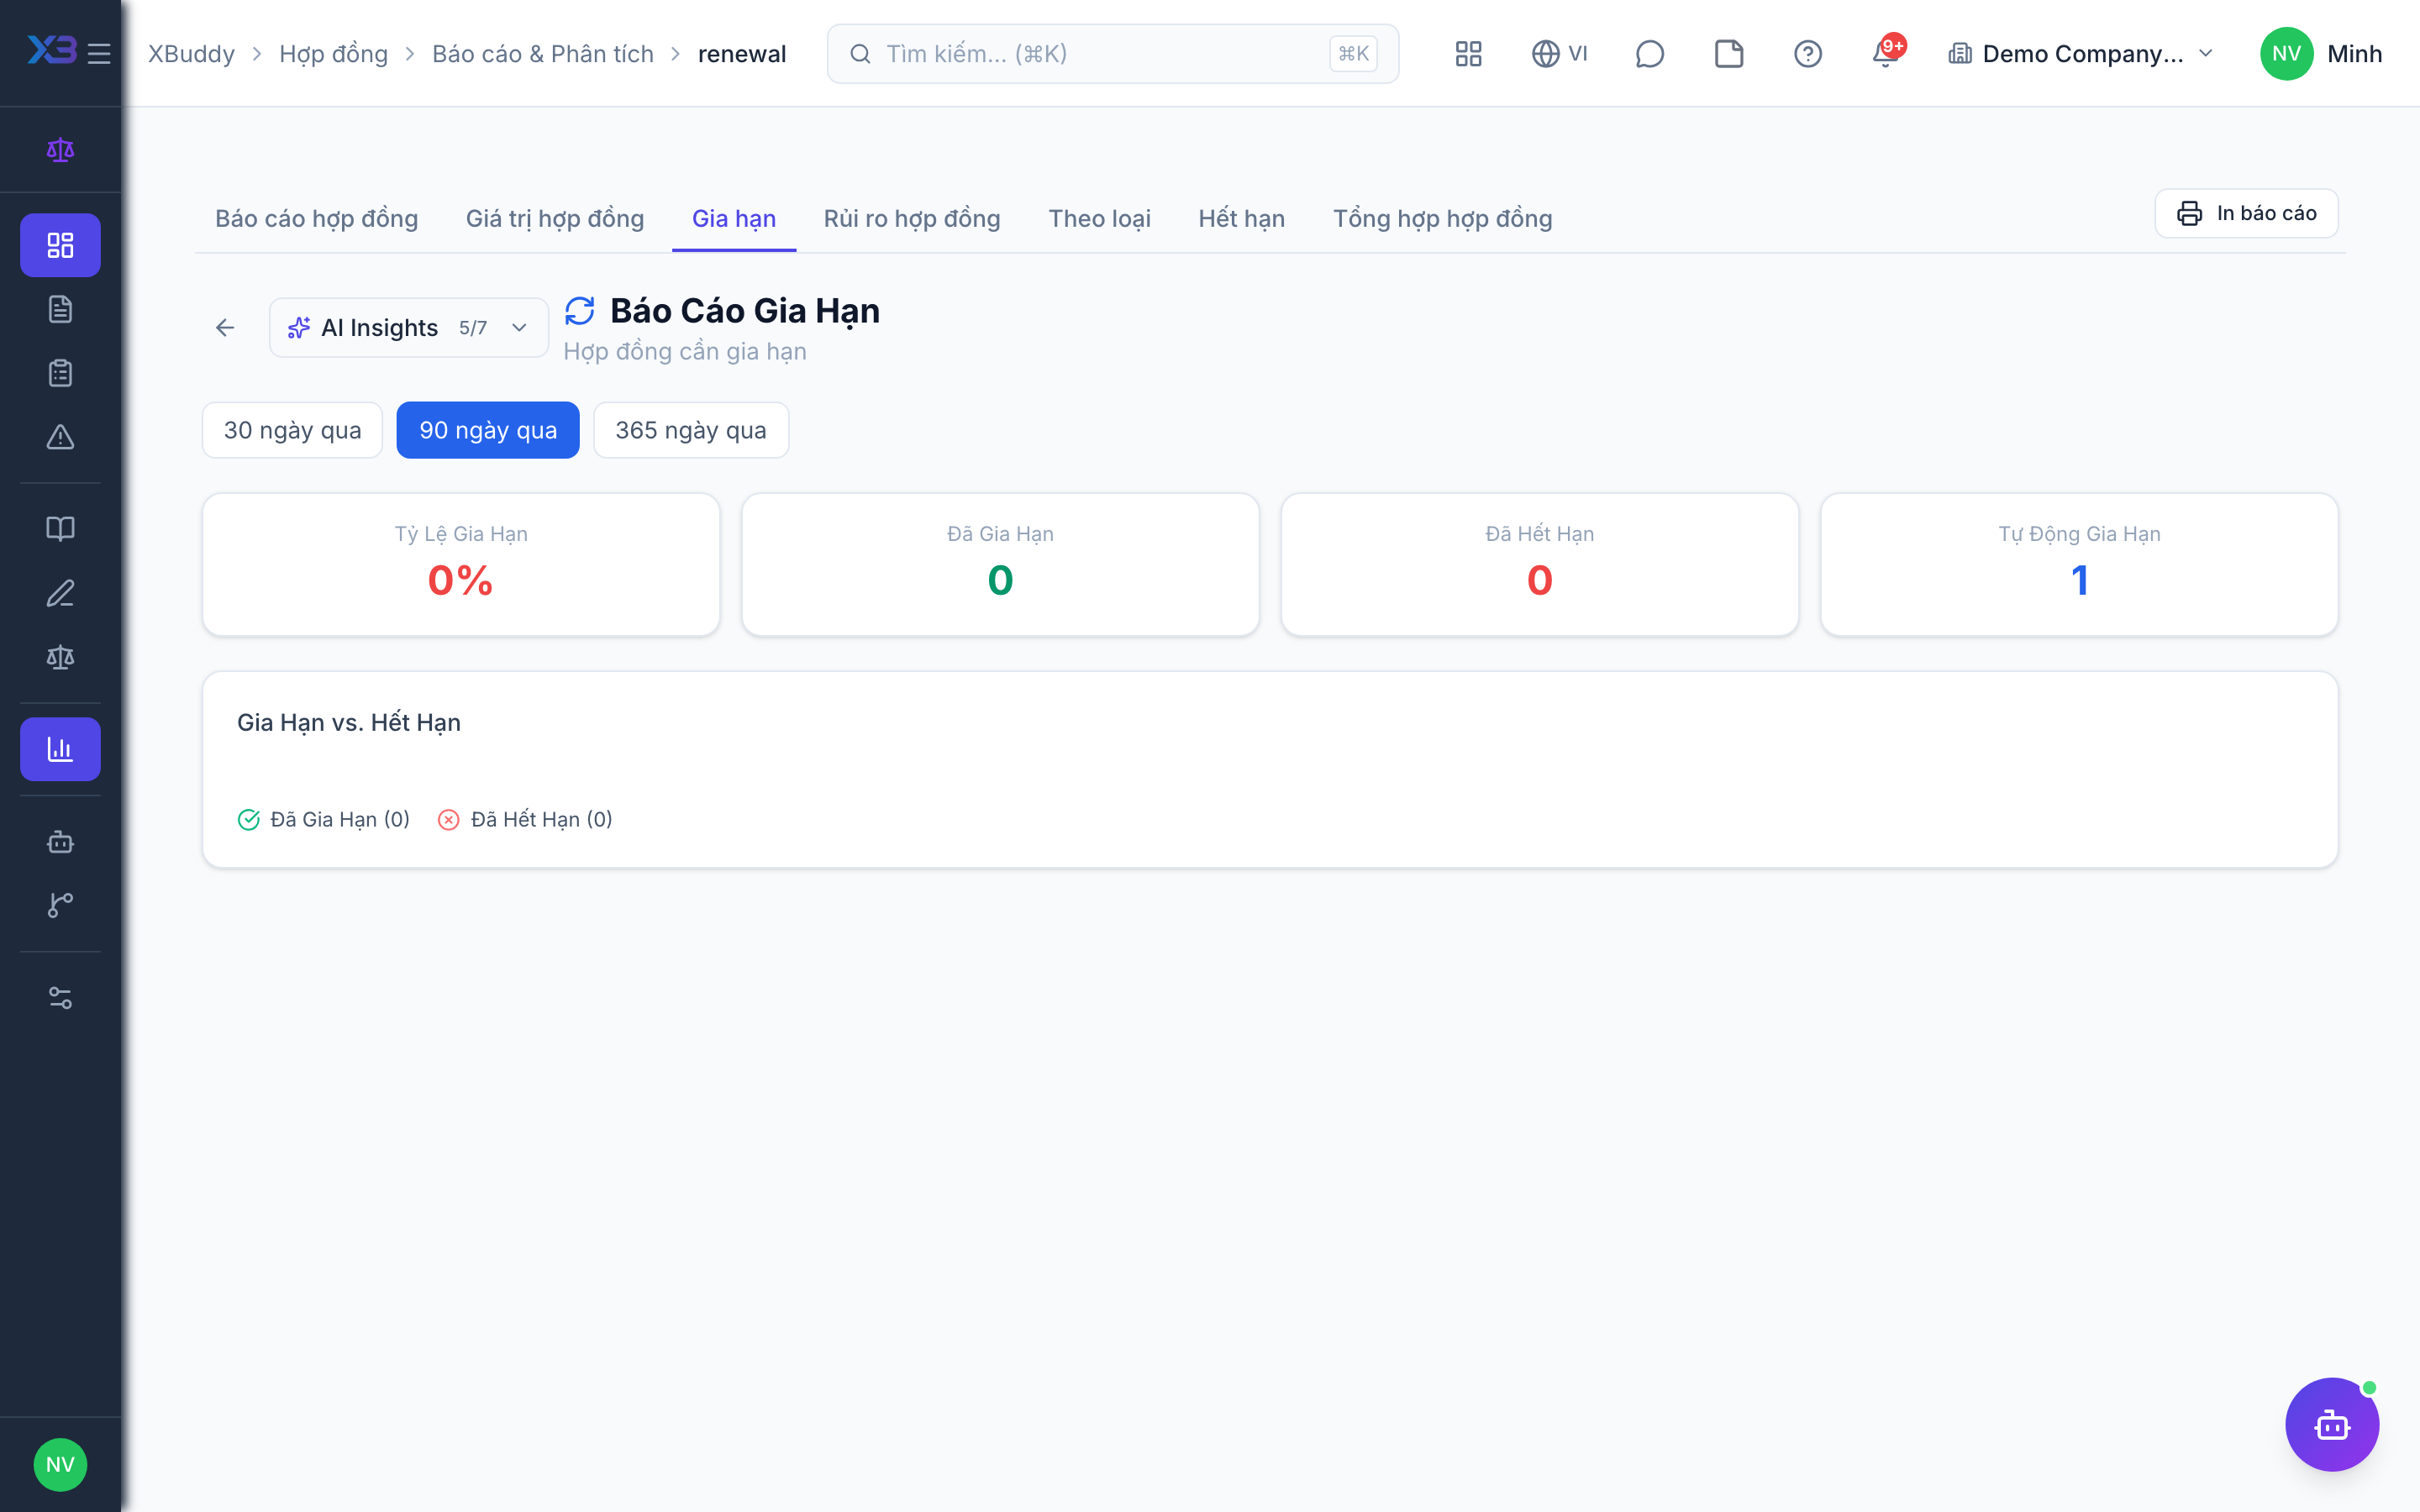This screenshot has width=2420, height=1512.
Task: Switch to Tổng hợp hợp đồng tab
Action: [x=1442, y=218]
